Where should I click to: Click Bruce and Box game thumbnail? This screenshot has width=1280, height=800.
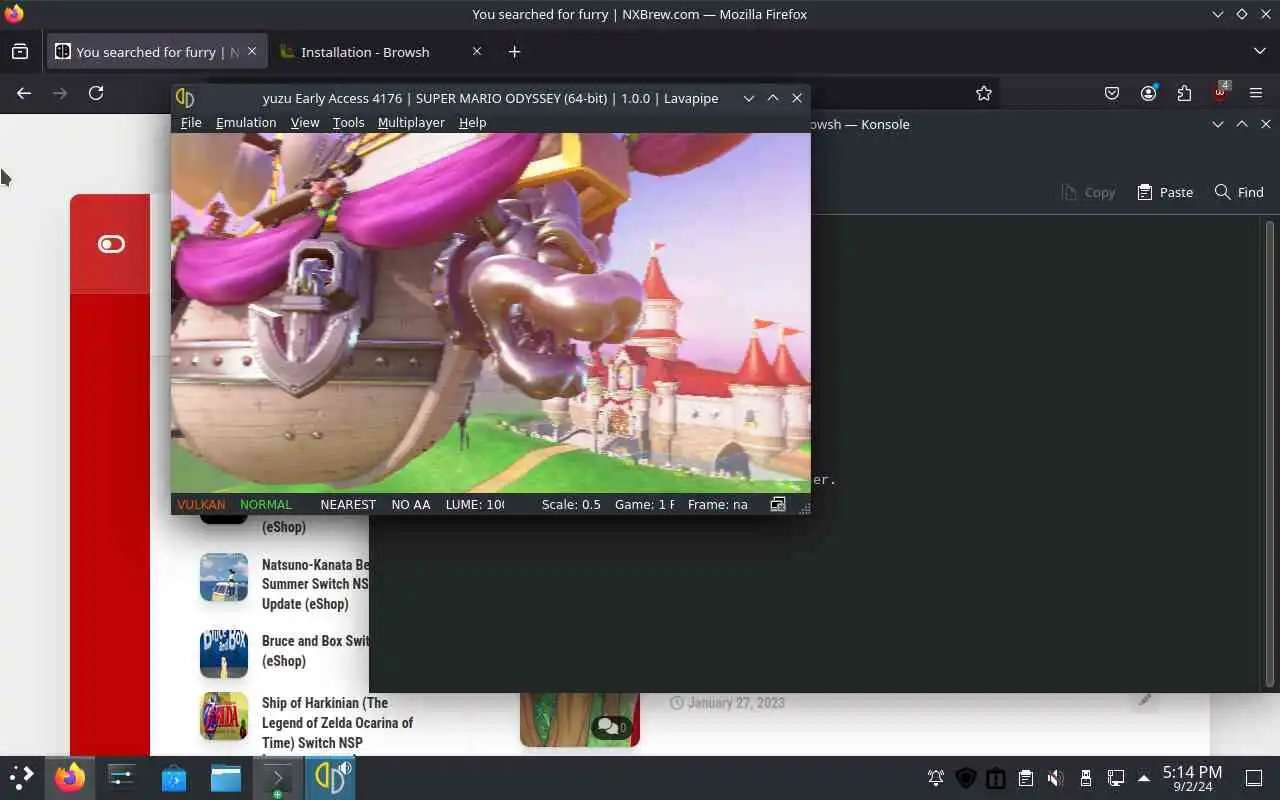224,654
